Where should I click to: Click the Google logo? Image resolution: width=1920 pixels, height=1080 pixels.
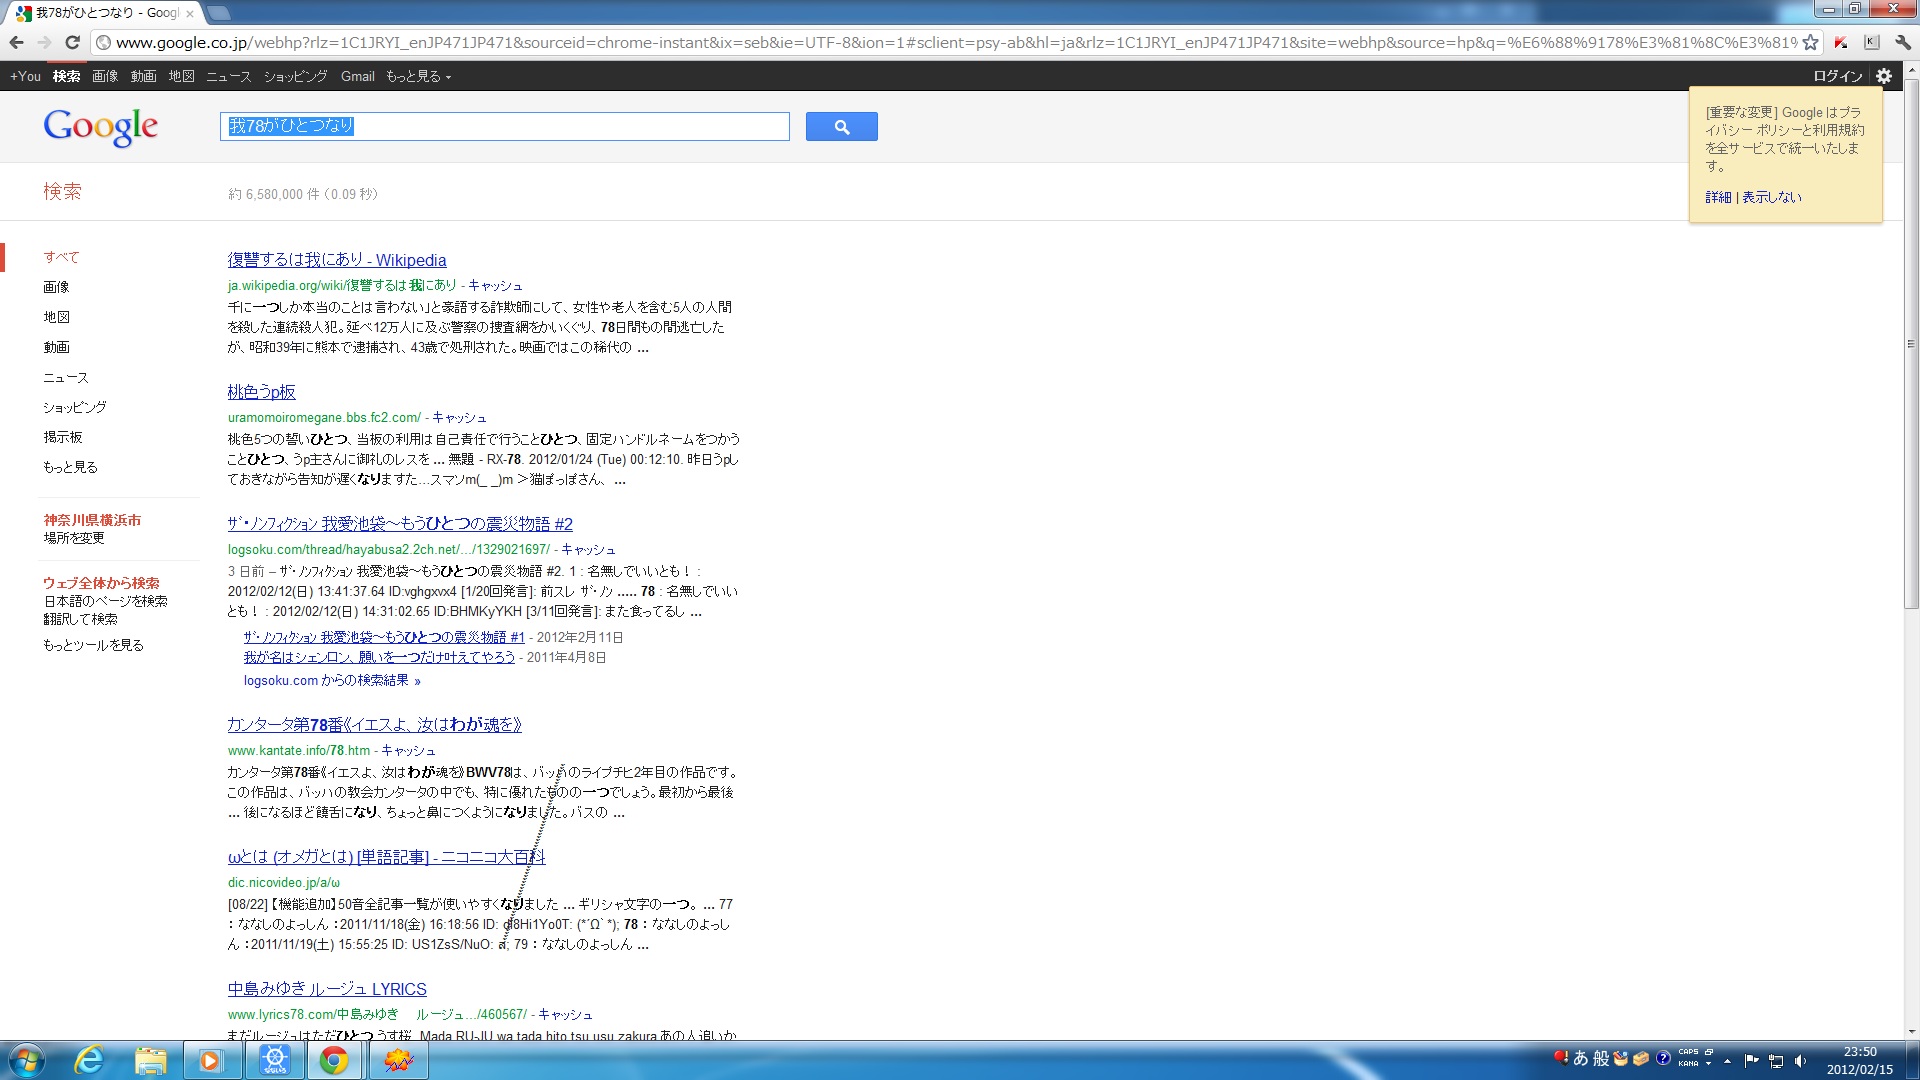click(100, 127)
